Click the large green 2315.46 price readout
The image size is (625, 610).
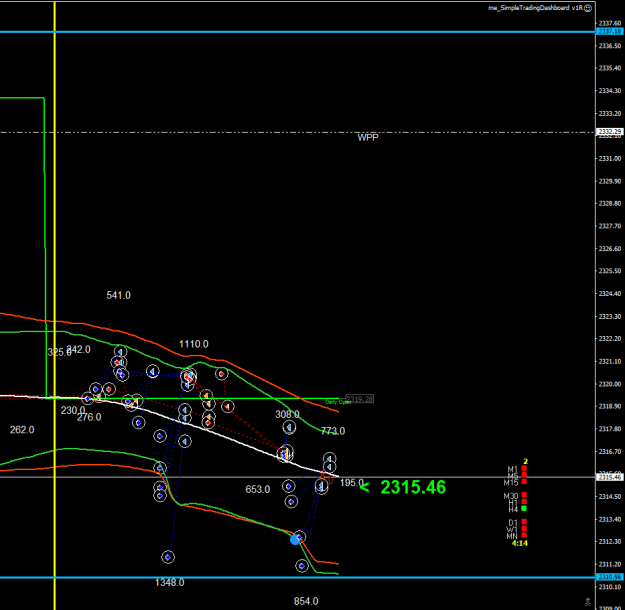click(413, 487)
